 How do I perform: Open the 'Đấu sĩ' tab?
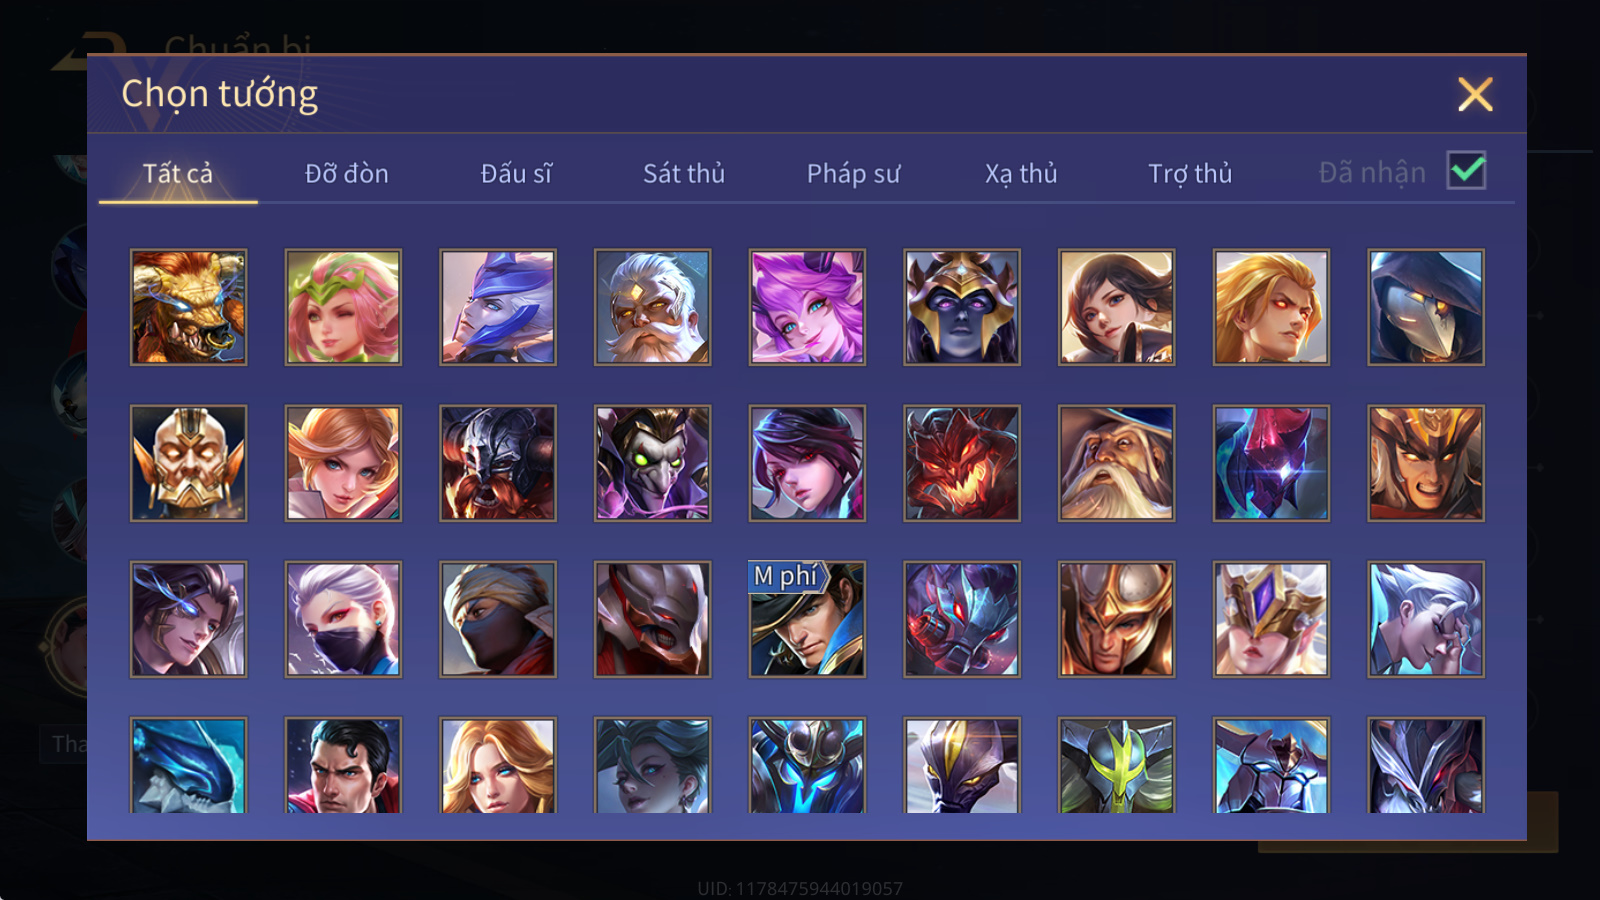click(516, 173)
